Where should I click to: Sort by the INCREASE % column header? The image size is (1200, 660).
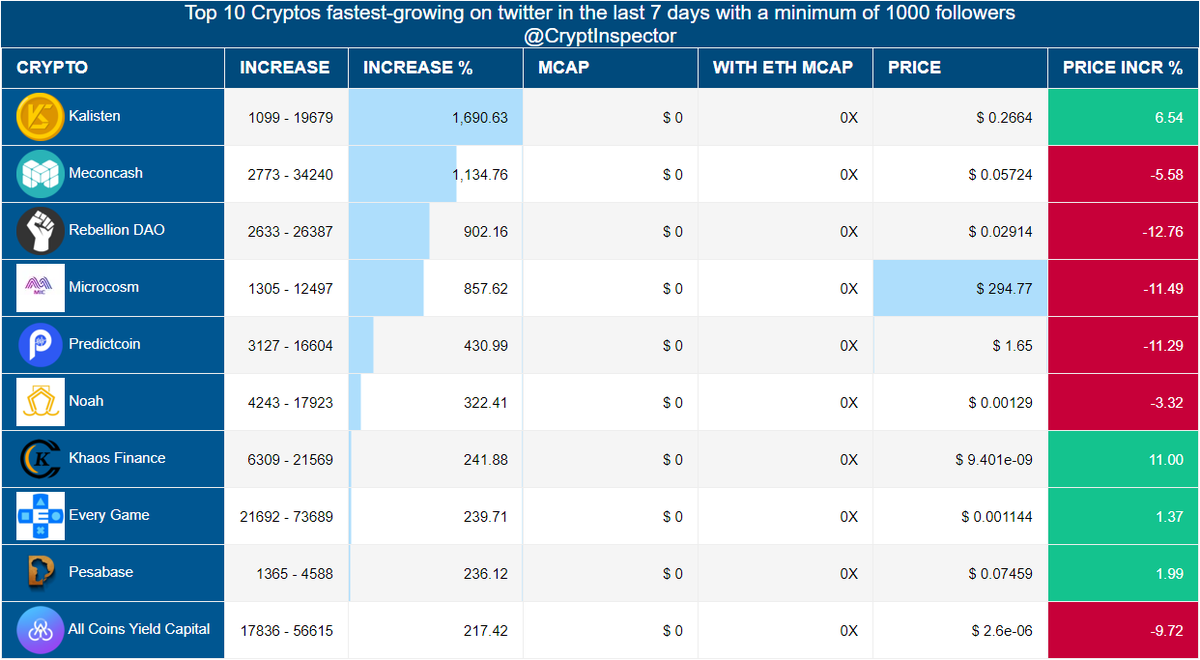(436, 68)
